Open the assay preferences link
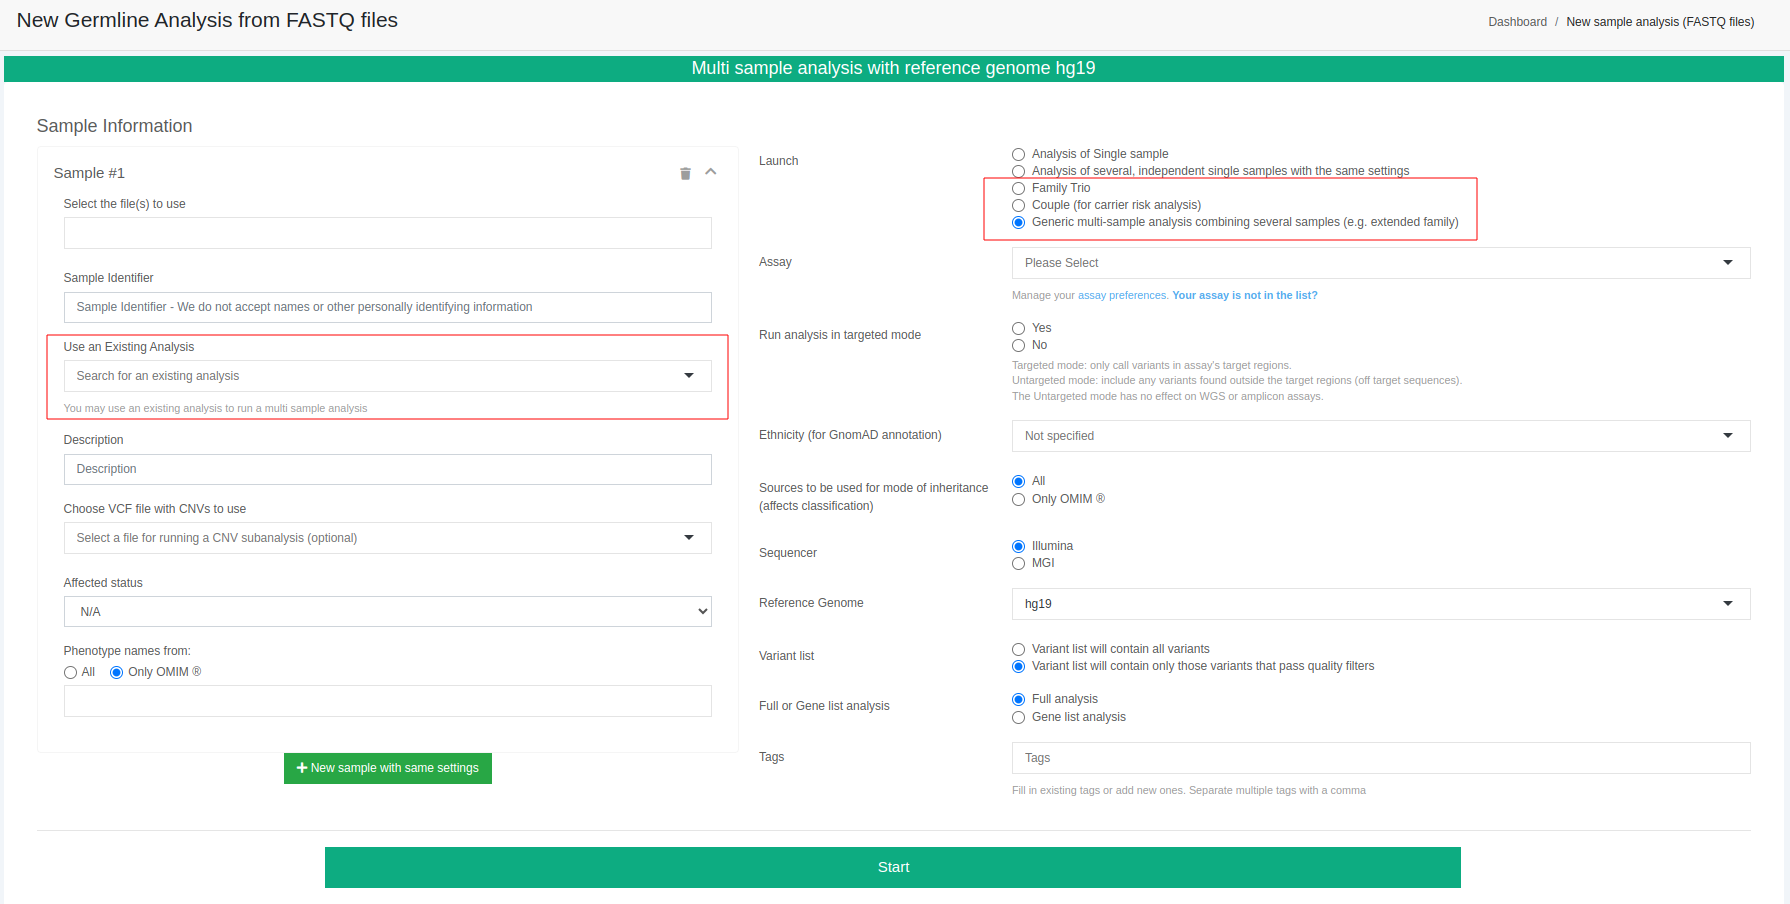 point(1122,295)
